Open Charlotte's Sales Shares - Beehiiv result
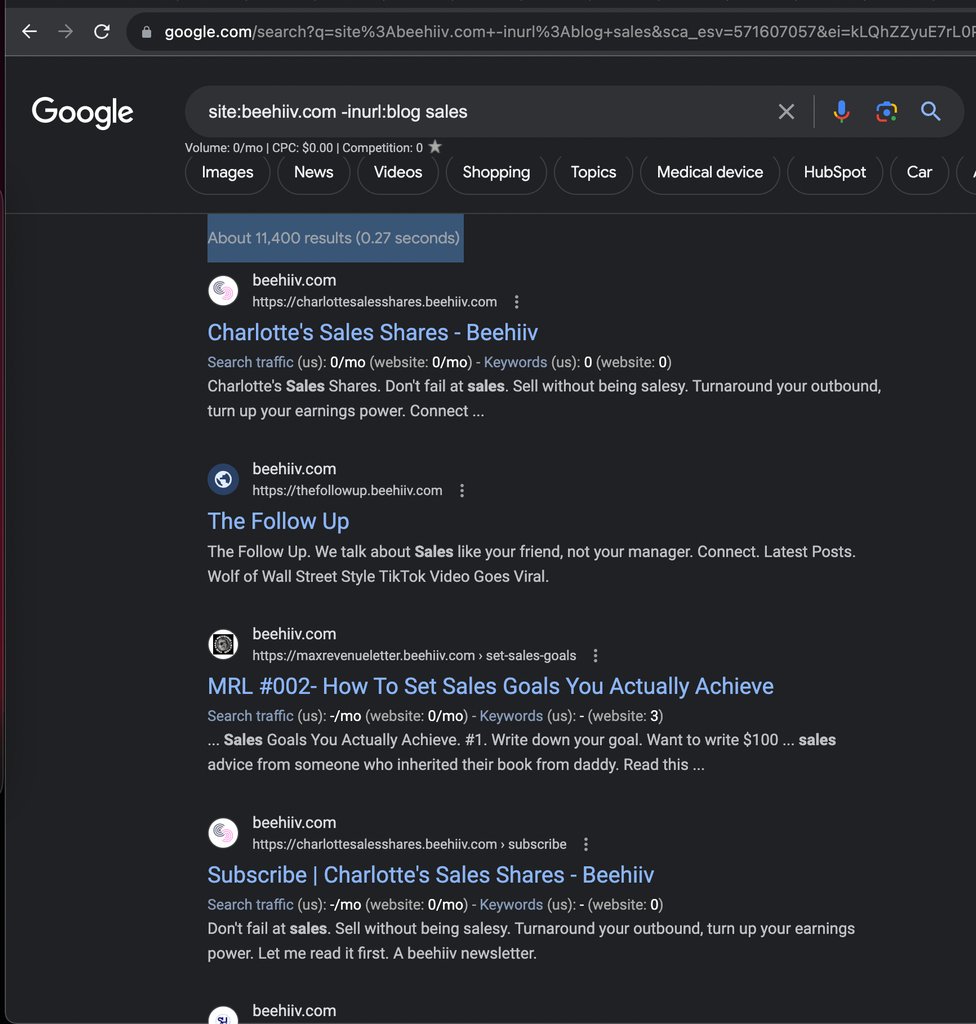The width and height of the screenshot is (976, 1024). [x=372, y=332]
